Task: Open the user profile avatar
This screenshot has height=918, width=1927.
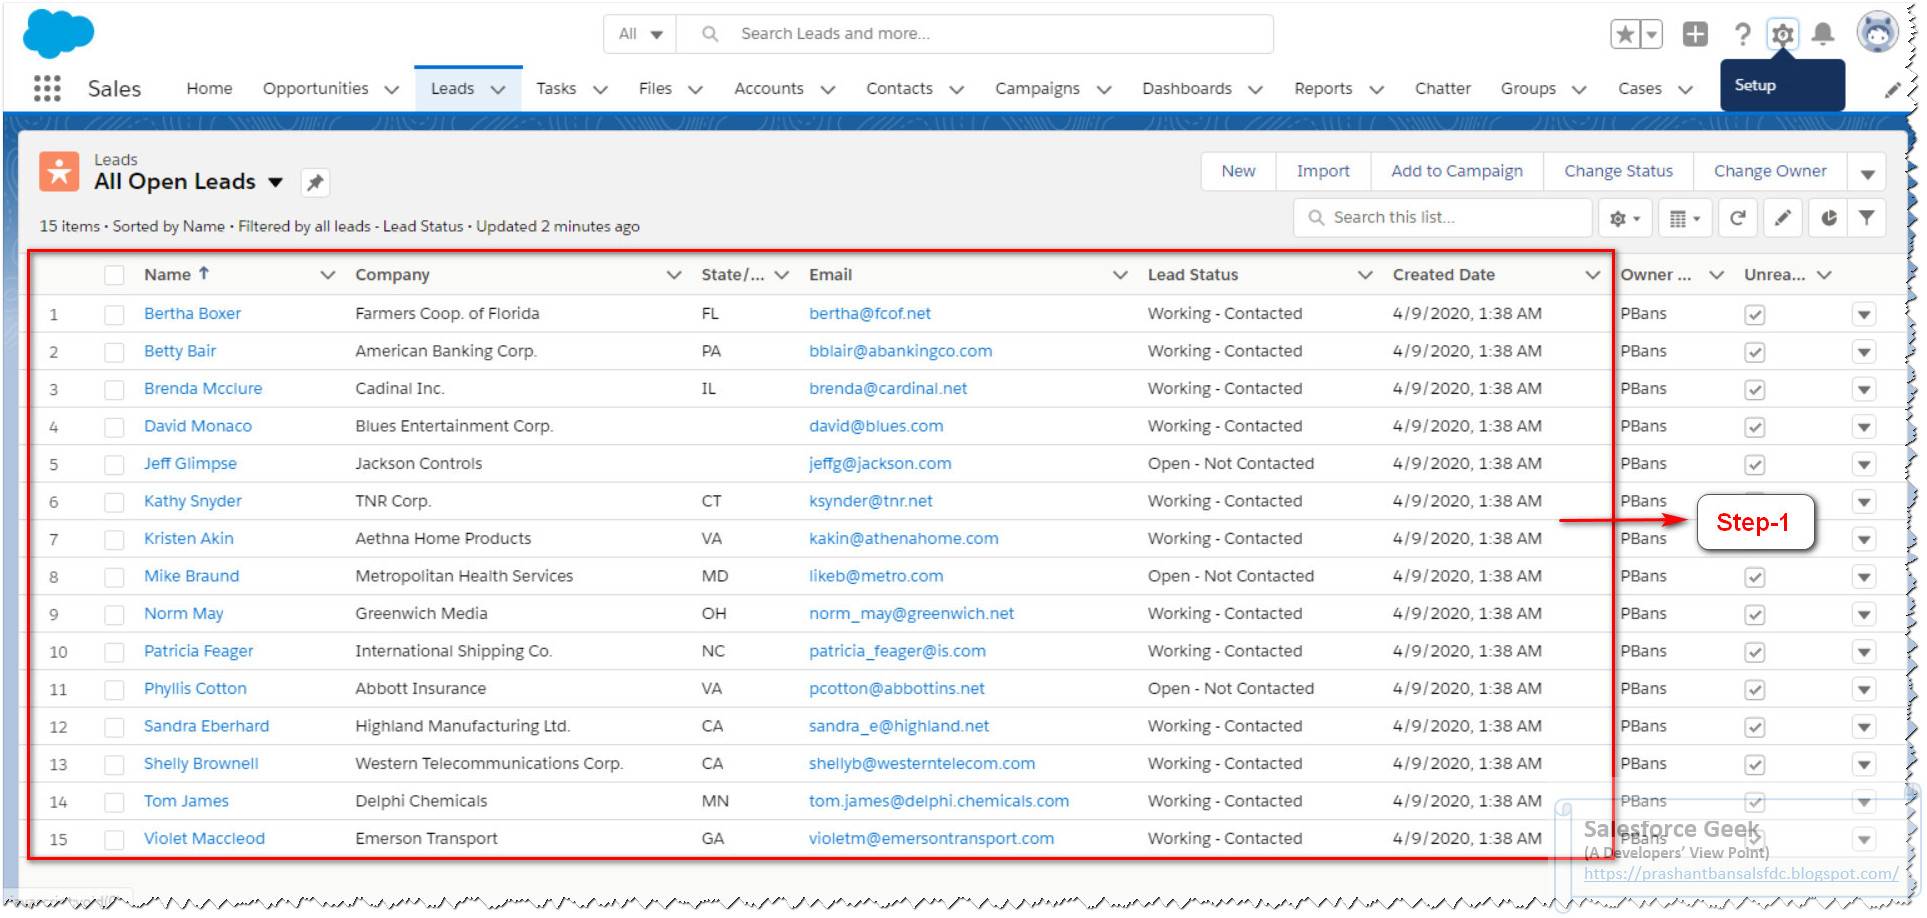Action: point(1877,33)
